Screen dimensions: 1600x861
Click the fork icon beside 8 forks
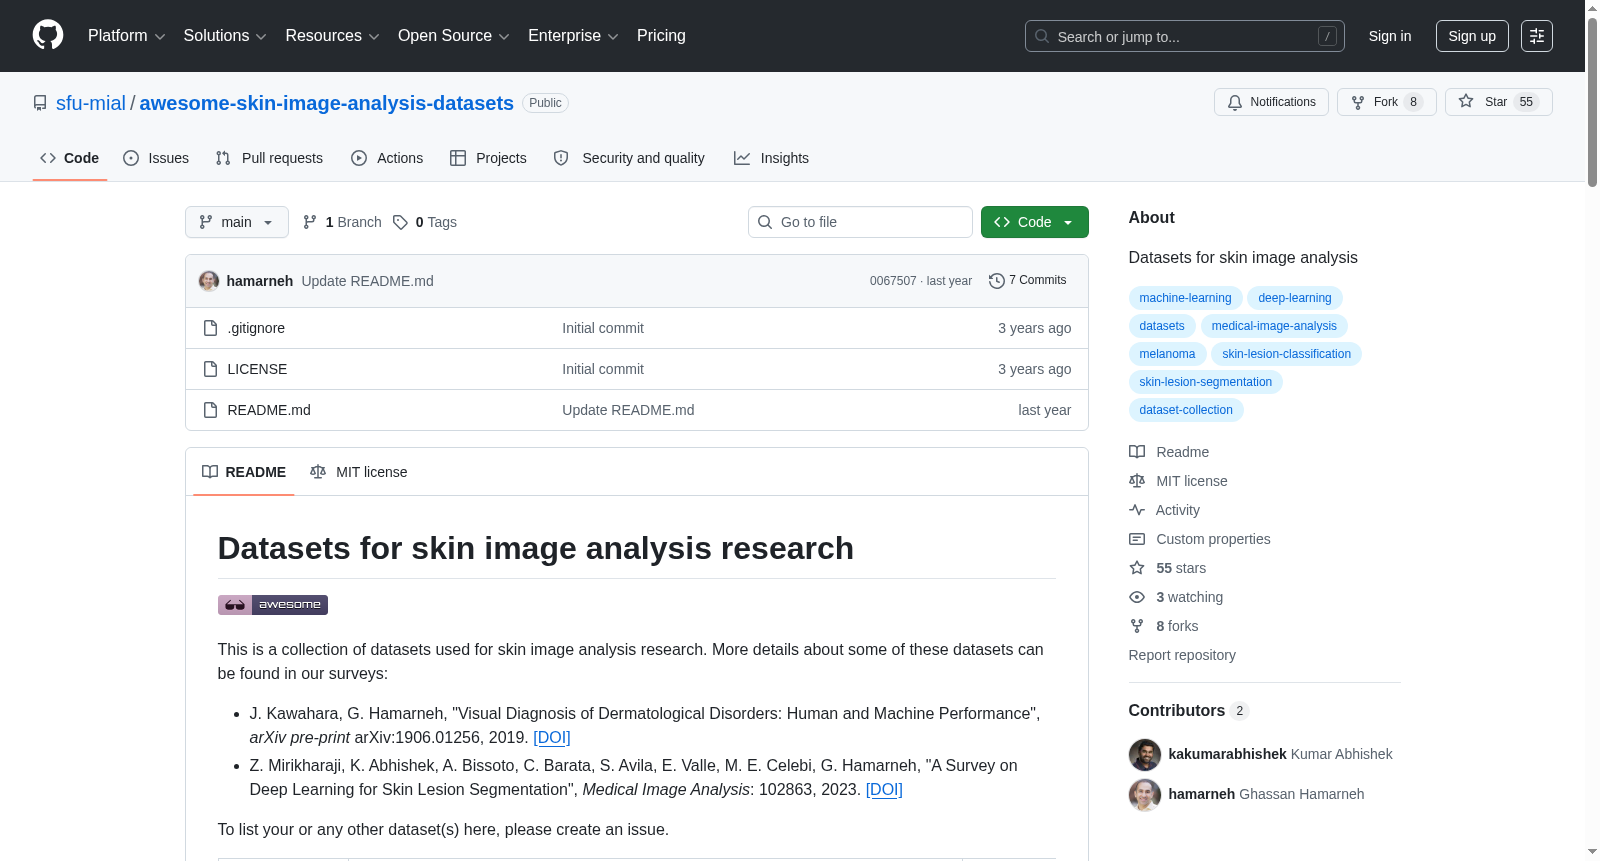click(x=1137, y=626)
